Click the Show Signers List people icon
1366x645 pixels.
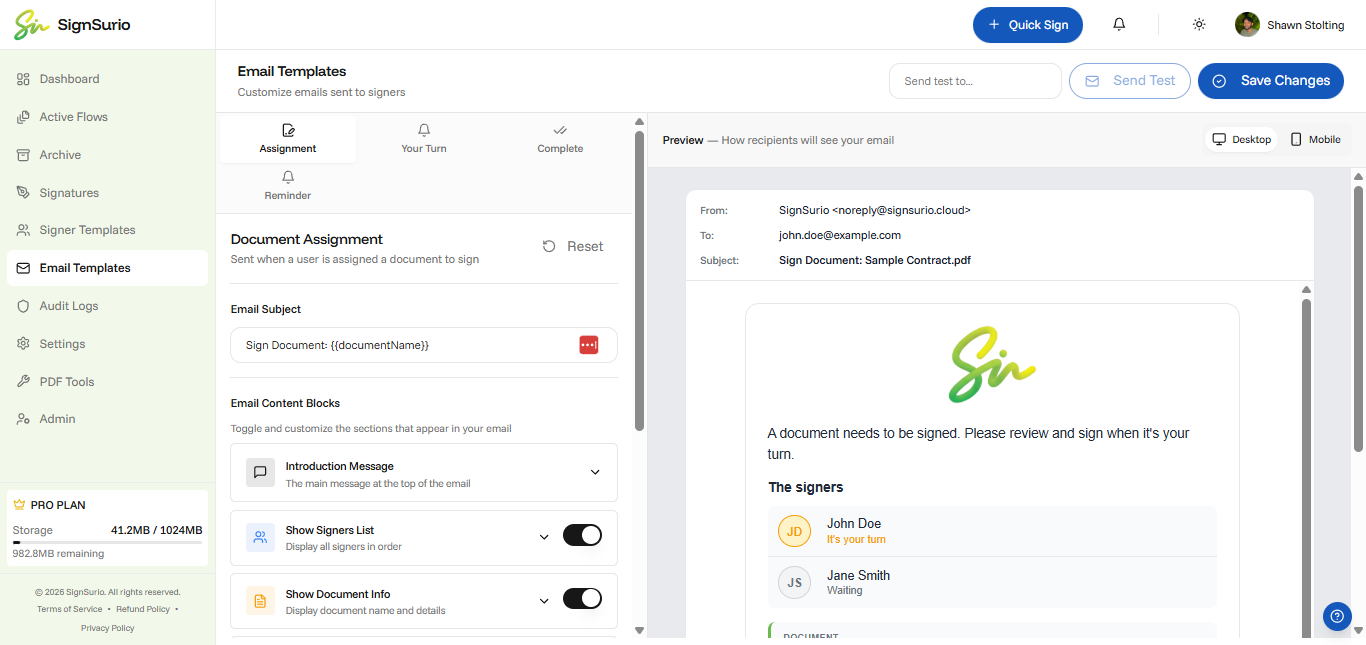coord(260,537)
